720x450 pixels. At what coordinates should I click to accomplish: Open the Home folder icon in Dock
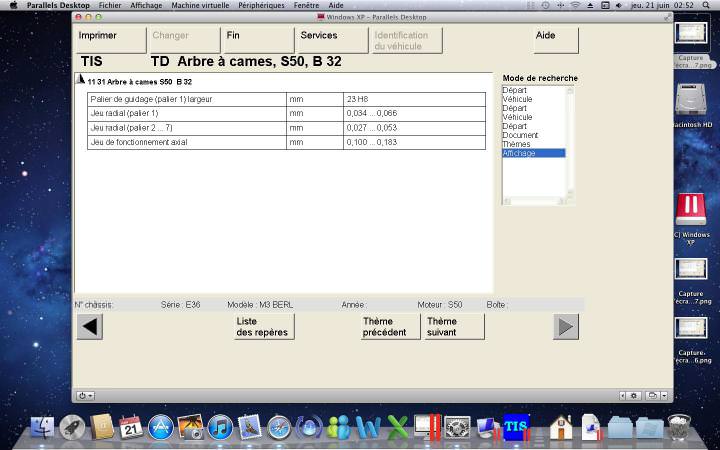pos(561,427)
